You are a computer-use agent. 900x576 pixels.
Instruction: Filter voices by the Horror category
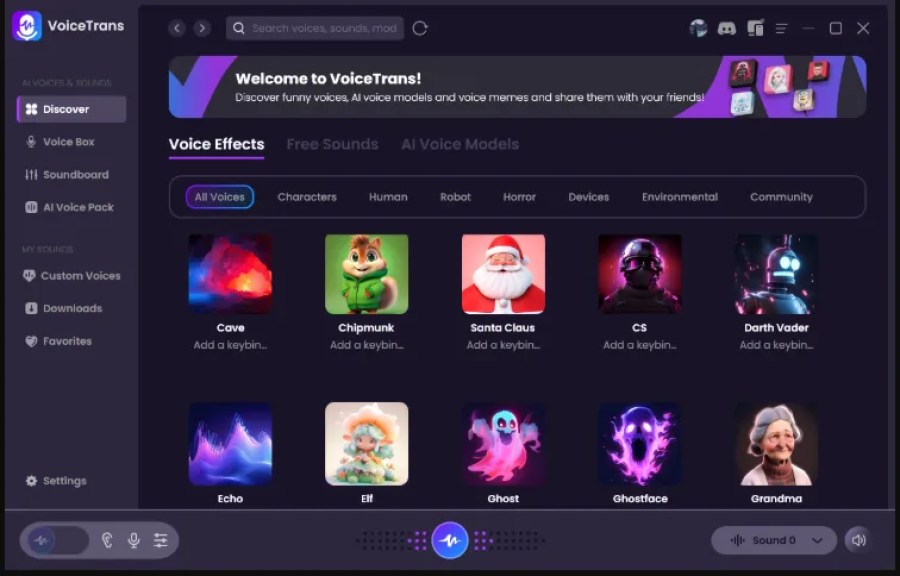click(519, 197)
